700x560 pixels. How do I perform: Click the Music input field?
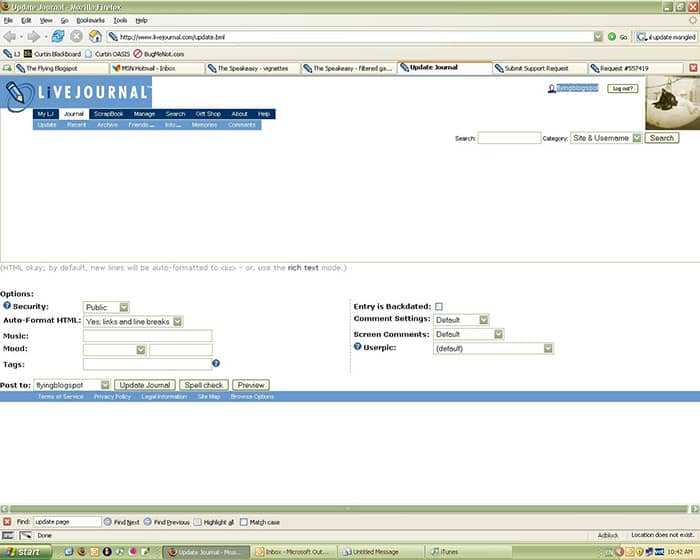tap(147, 336)
